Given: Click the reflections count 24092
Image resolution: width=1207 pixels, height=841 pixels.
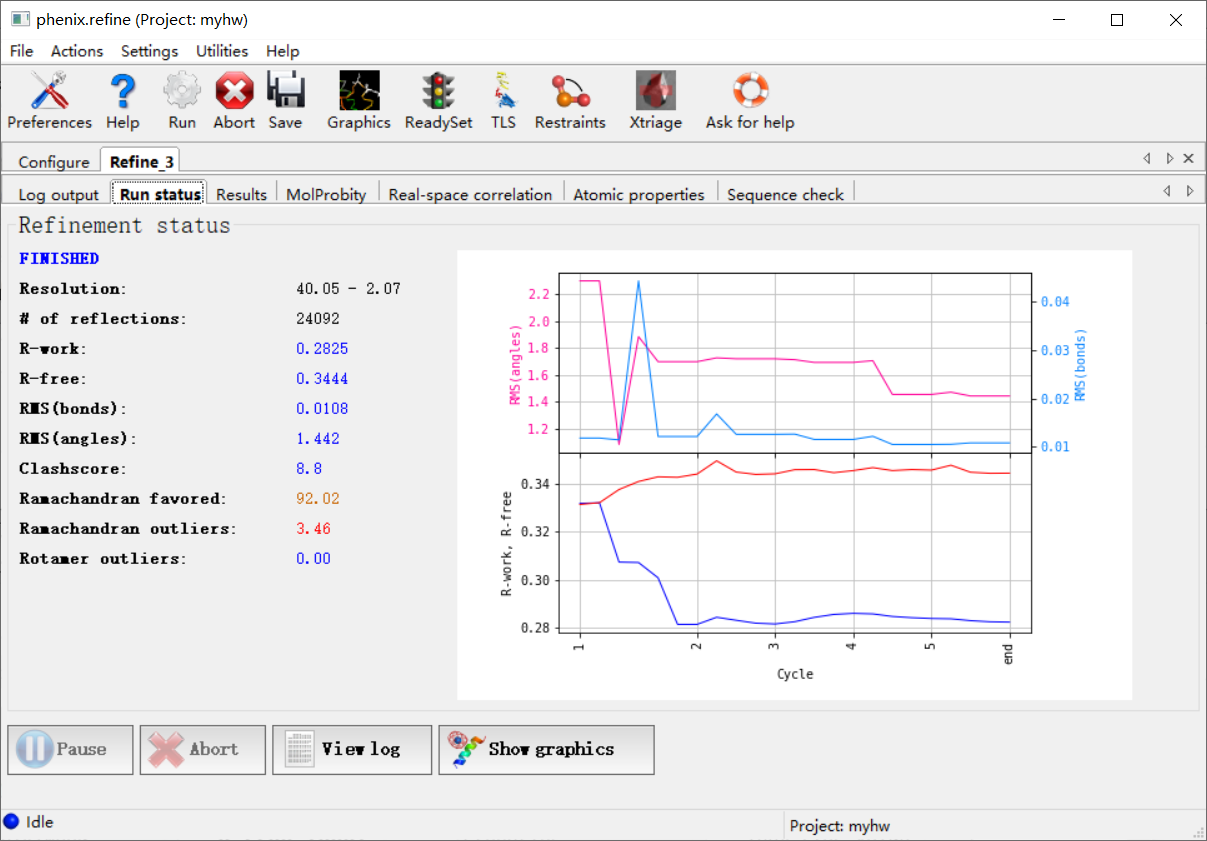Looking at the screenshot, I should tap(318, 318).
